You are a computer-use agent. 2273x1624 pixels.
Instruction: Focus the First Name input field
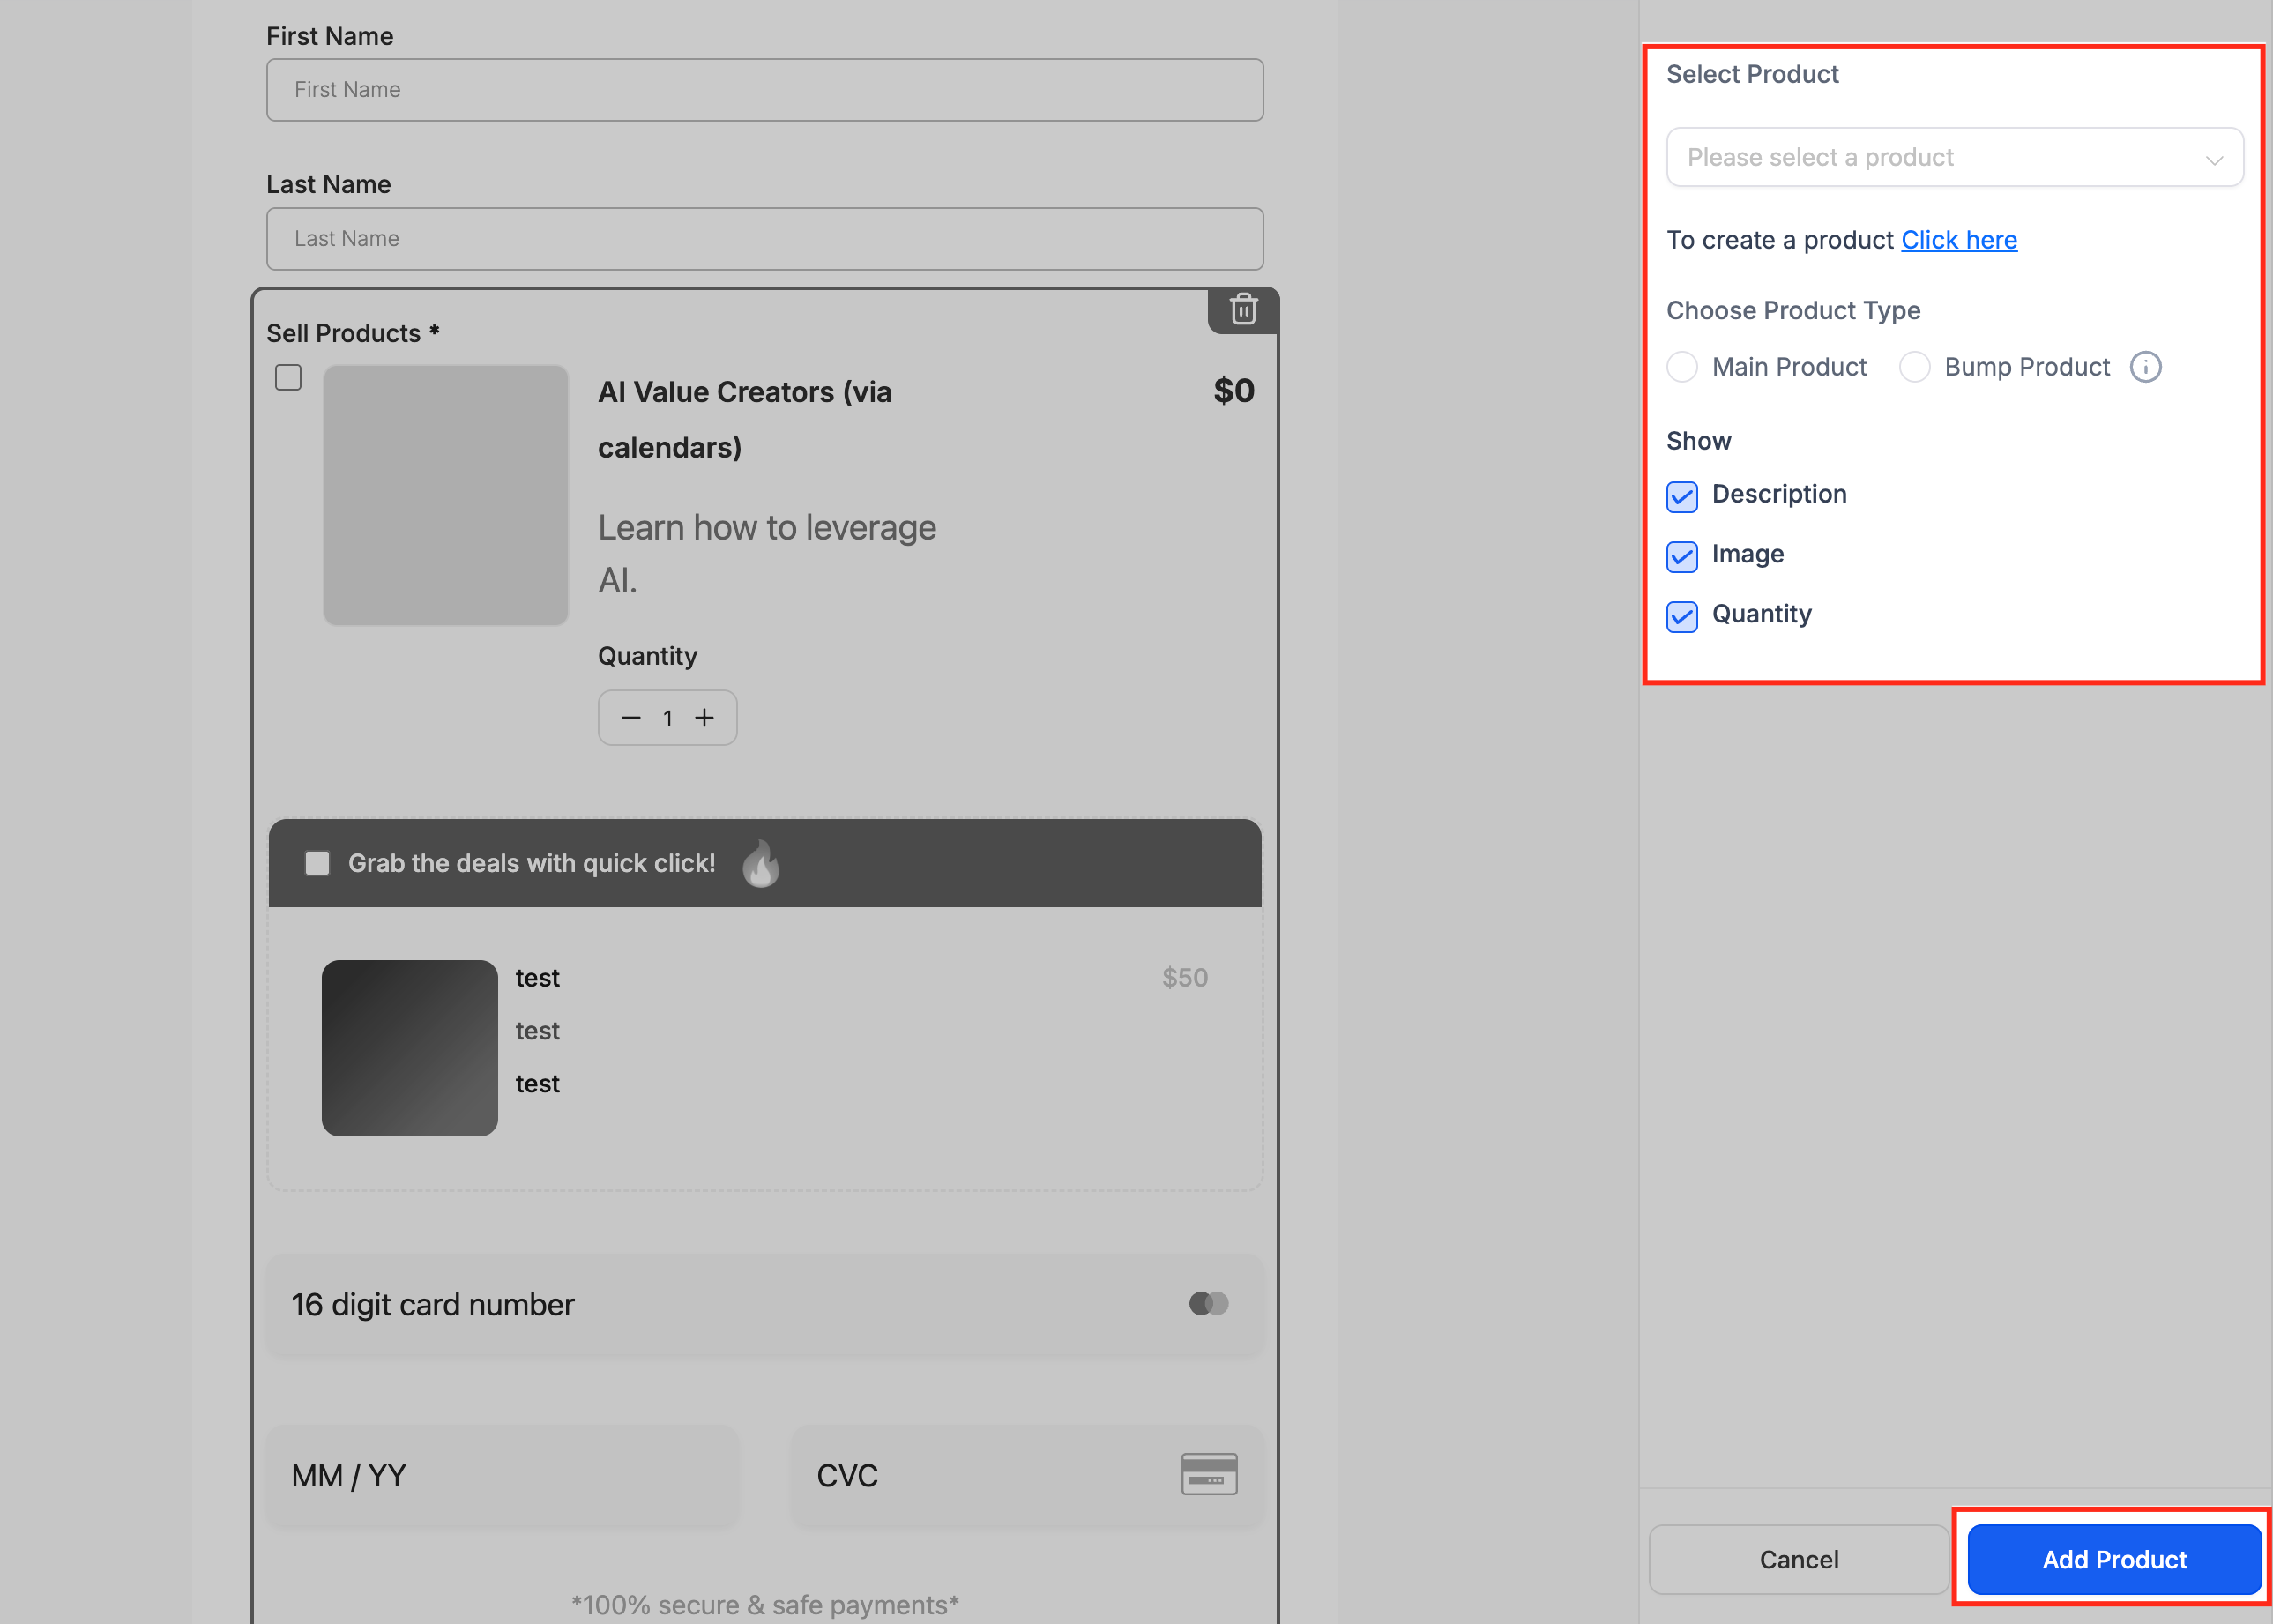click(764, 90)
